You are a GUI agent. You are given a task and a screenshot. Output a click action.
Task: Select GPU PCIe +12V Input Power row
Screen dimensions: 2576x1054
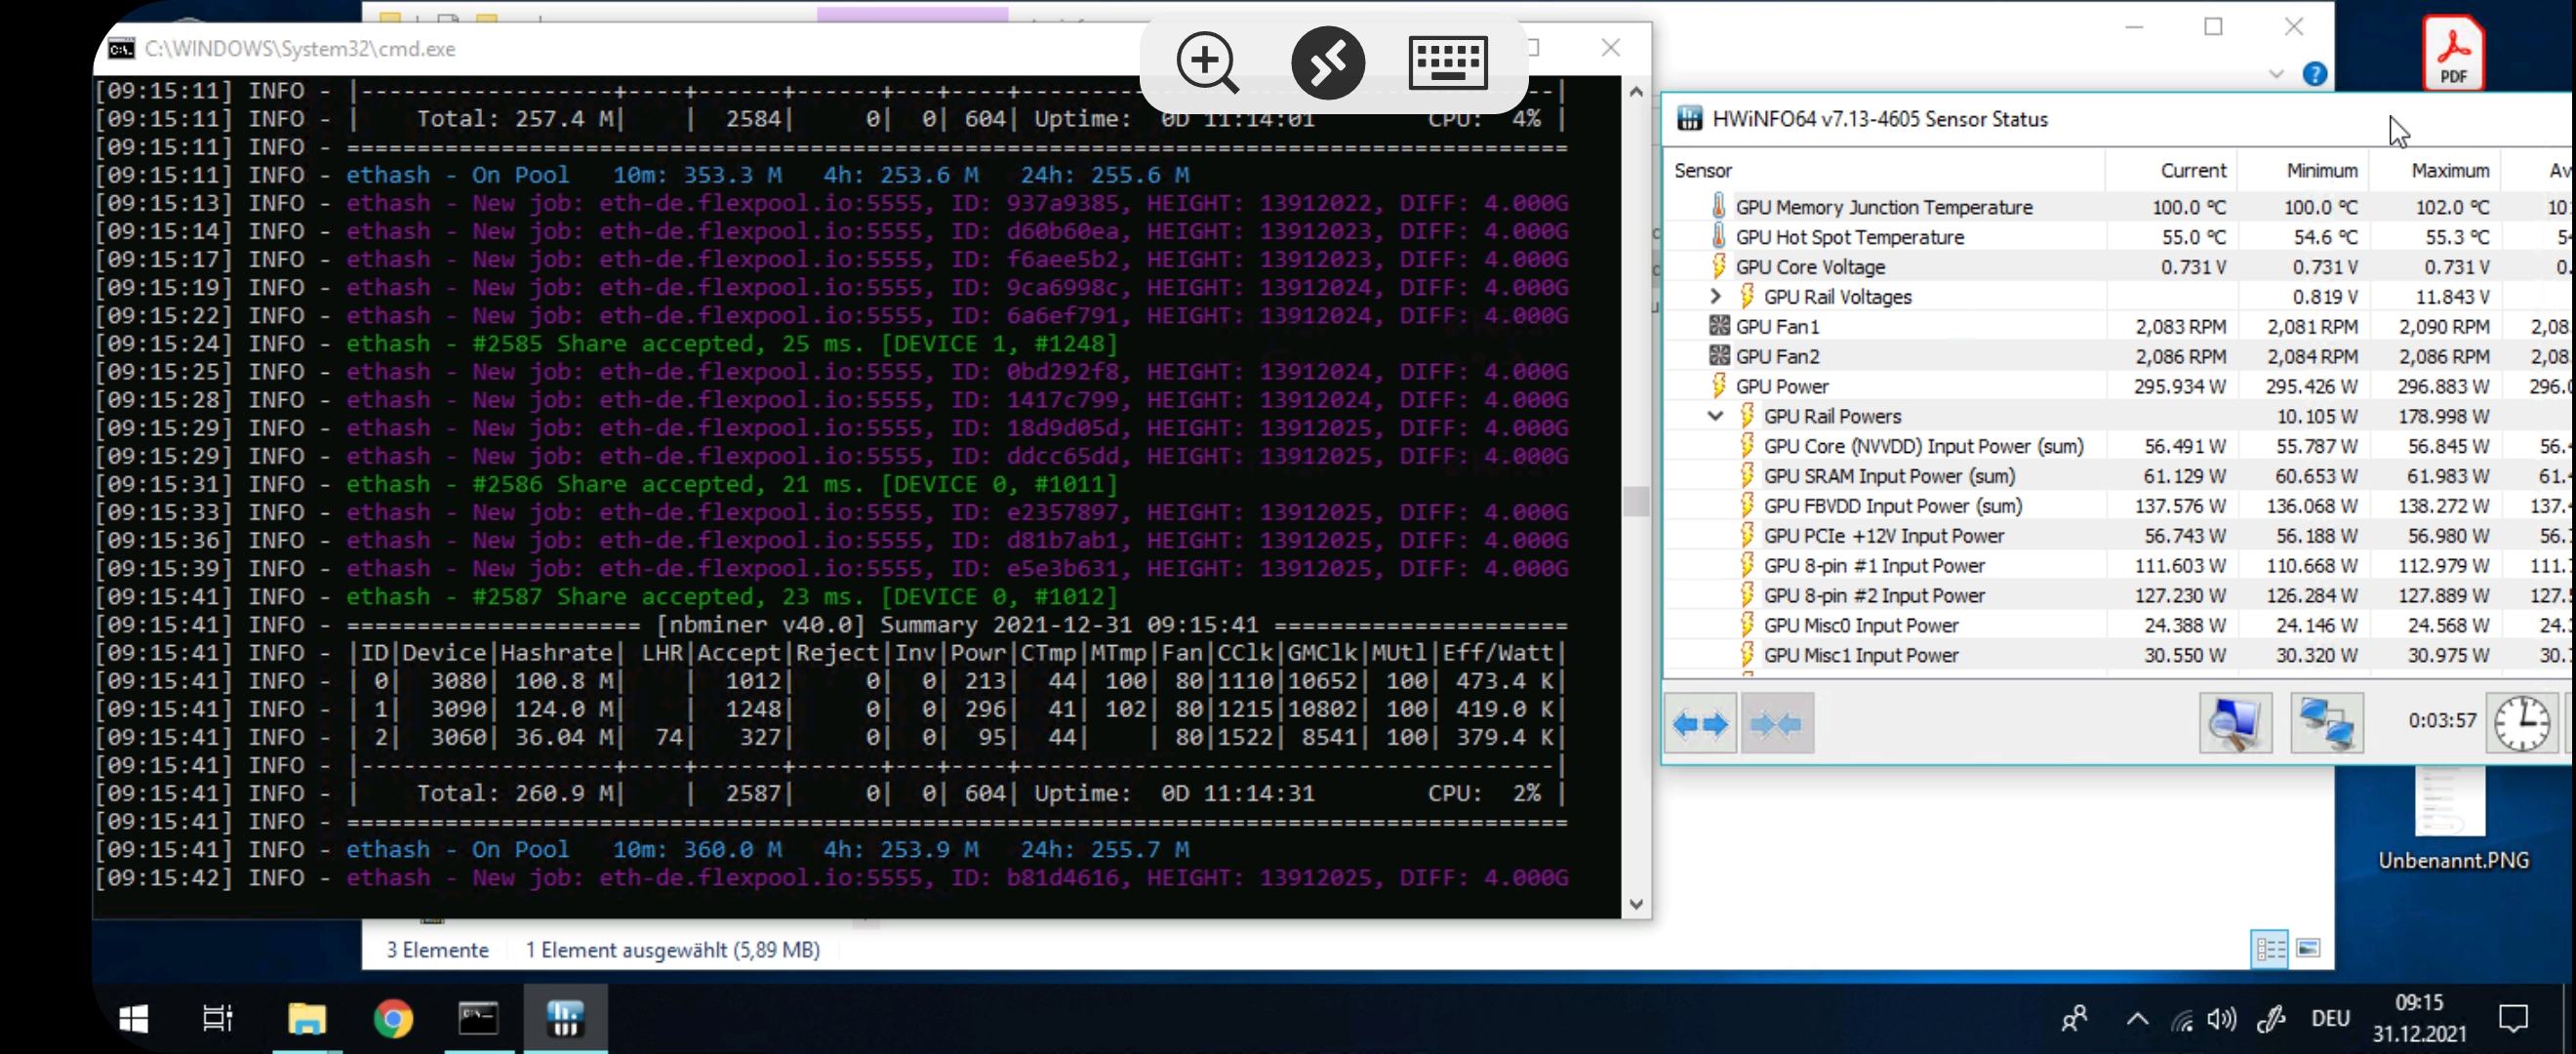tap(2116, 536)
